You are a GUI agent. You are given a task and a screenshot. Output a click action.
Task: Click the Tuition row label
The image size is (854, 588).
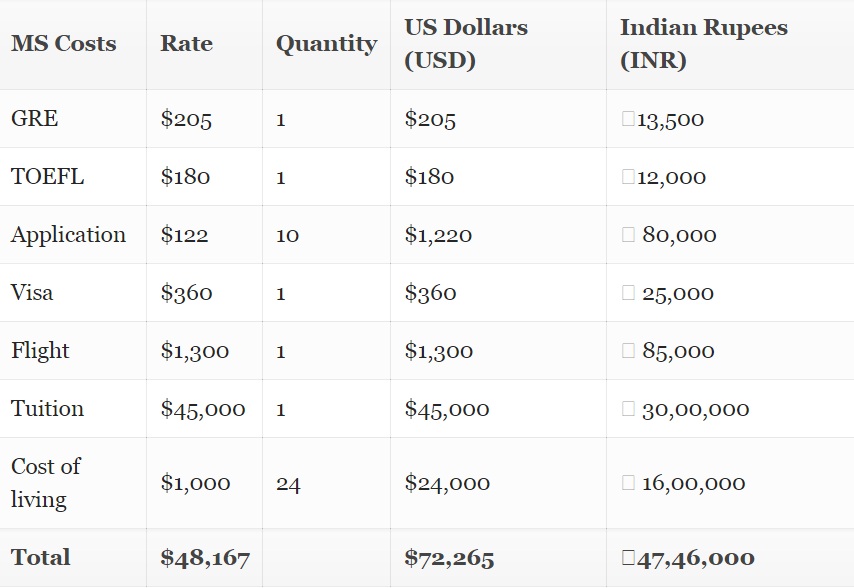[x=47, y=409]
